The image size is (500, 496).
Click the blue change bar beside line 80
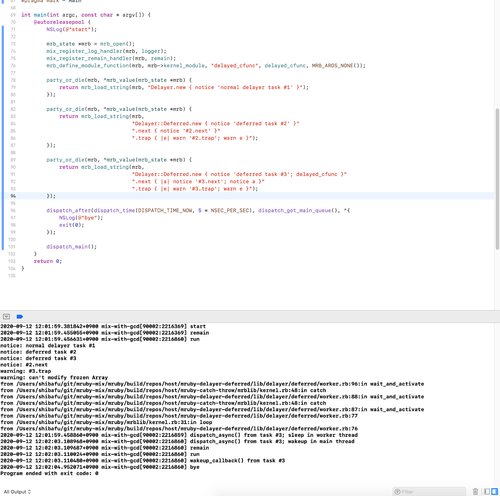pos(3,95)
